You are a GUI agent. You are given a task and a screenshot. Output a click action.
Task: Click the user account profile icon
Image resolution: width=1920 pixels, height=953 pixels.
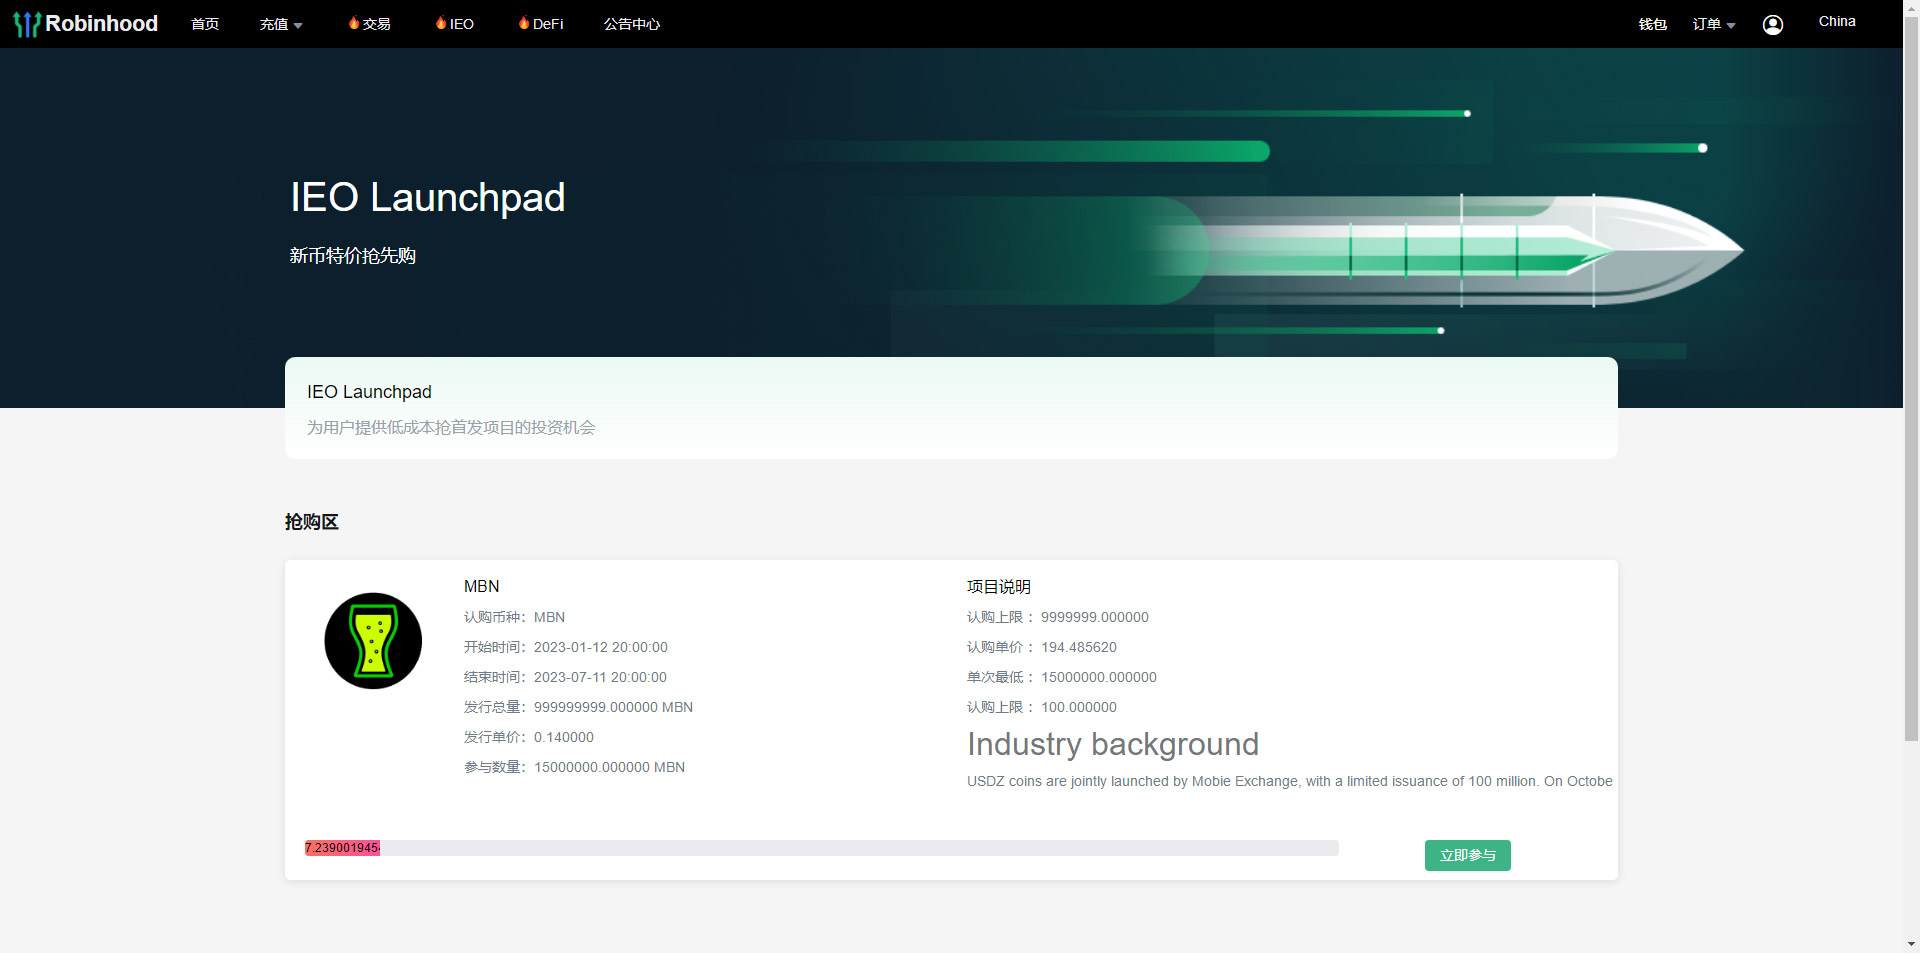click(1773, 25)
